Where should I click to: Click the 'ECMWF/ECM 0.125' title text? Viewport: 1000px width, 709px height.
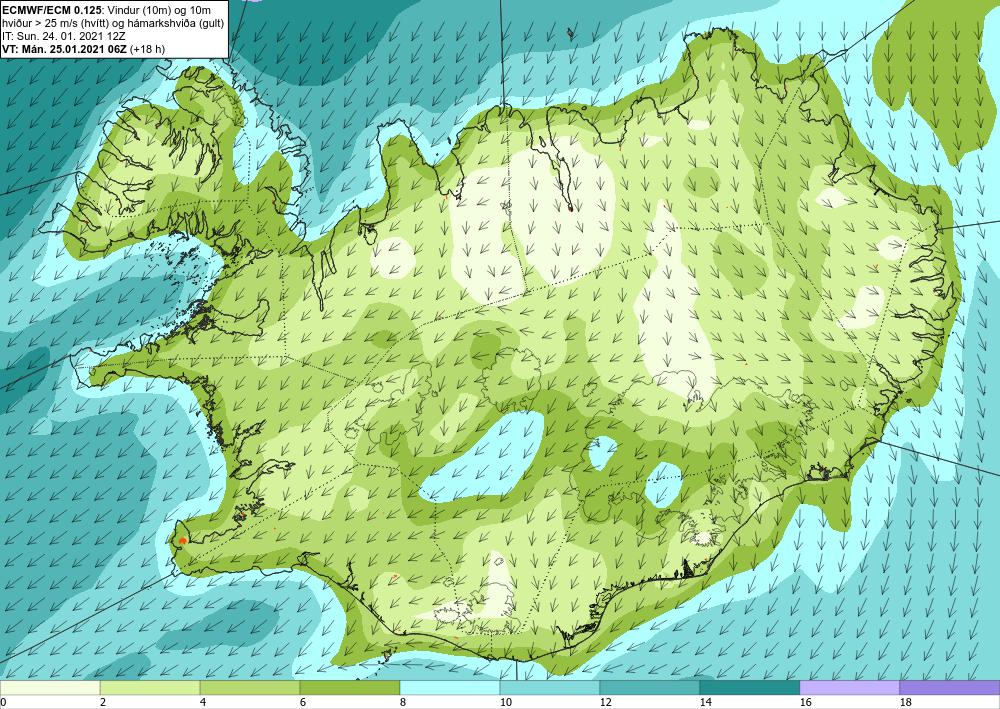pyautogui.click(x=52, y=10)
